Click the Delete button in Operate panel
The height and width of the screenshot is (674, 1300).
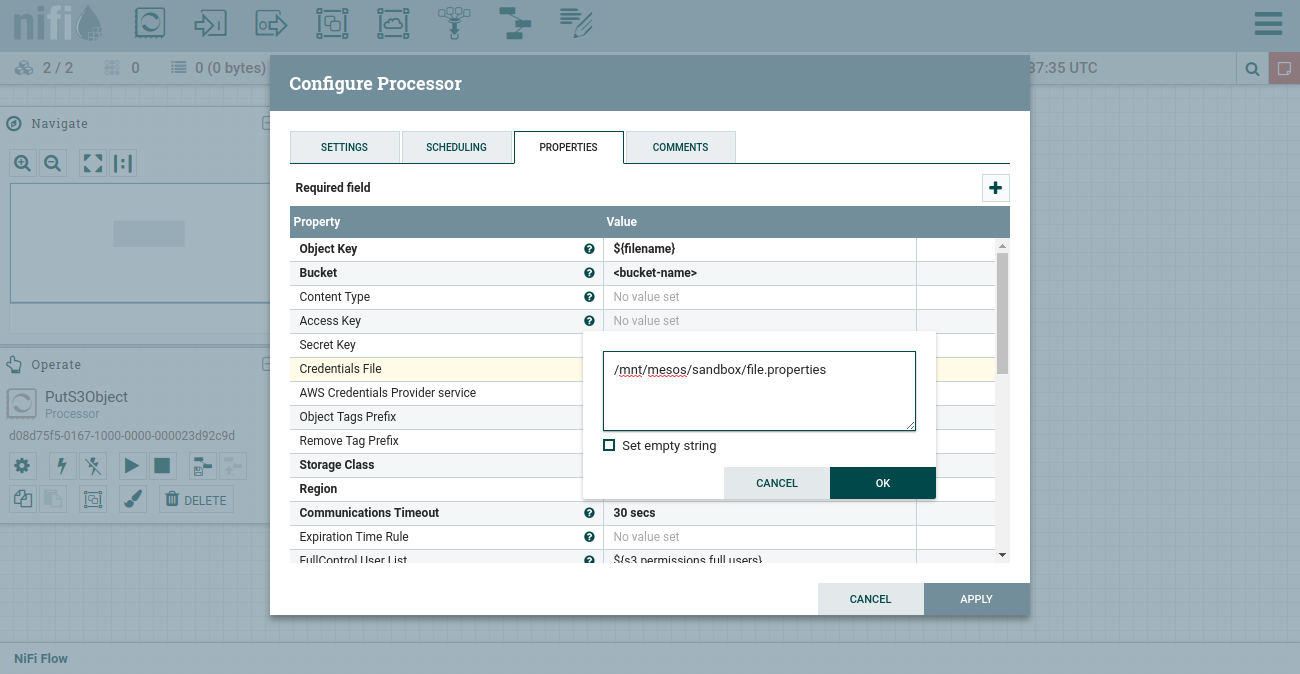point(196,499)
